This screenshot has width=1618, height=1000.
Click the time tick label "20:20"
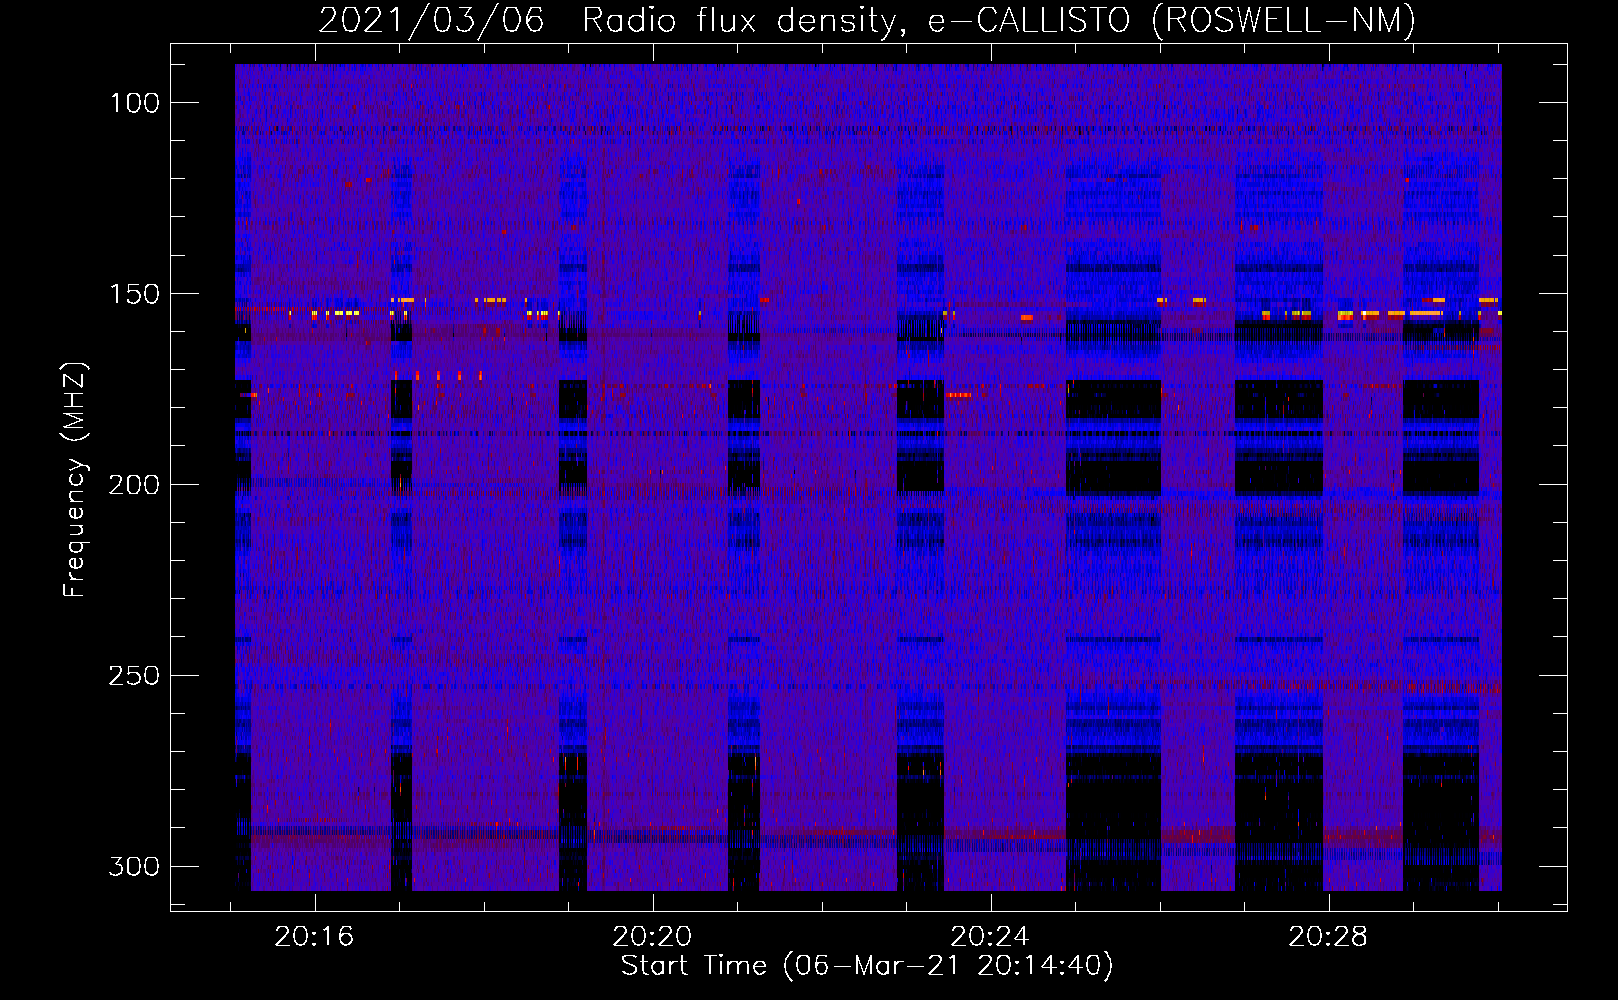pos(653,937)
